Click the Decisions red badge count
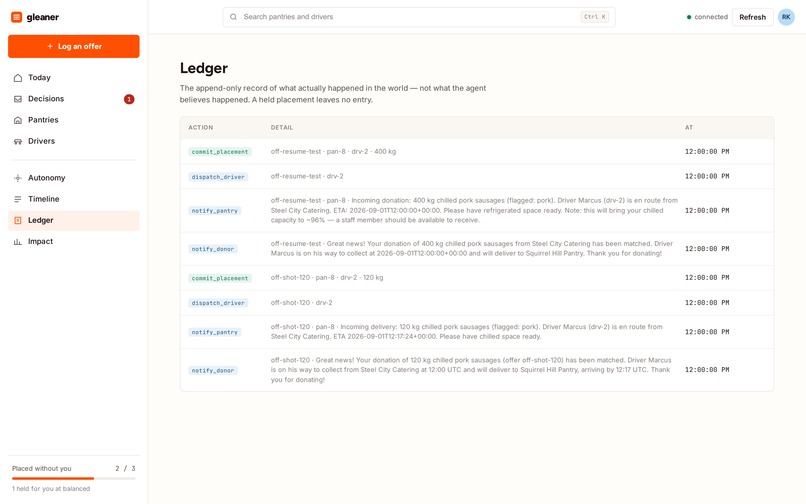The image size is (806, 504). pyautogui.click(x=129, y=99)
